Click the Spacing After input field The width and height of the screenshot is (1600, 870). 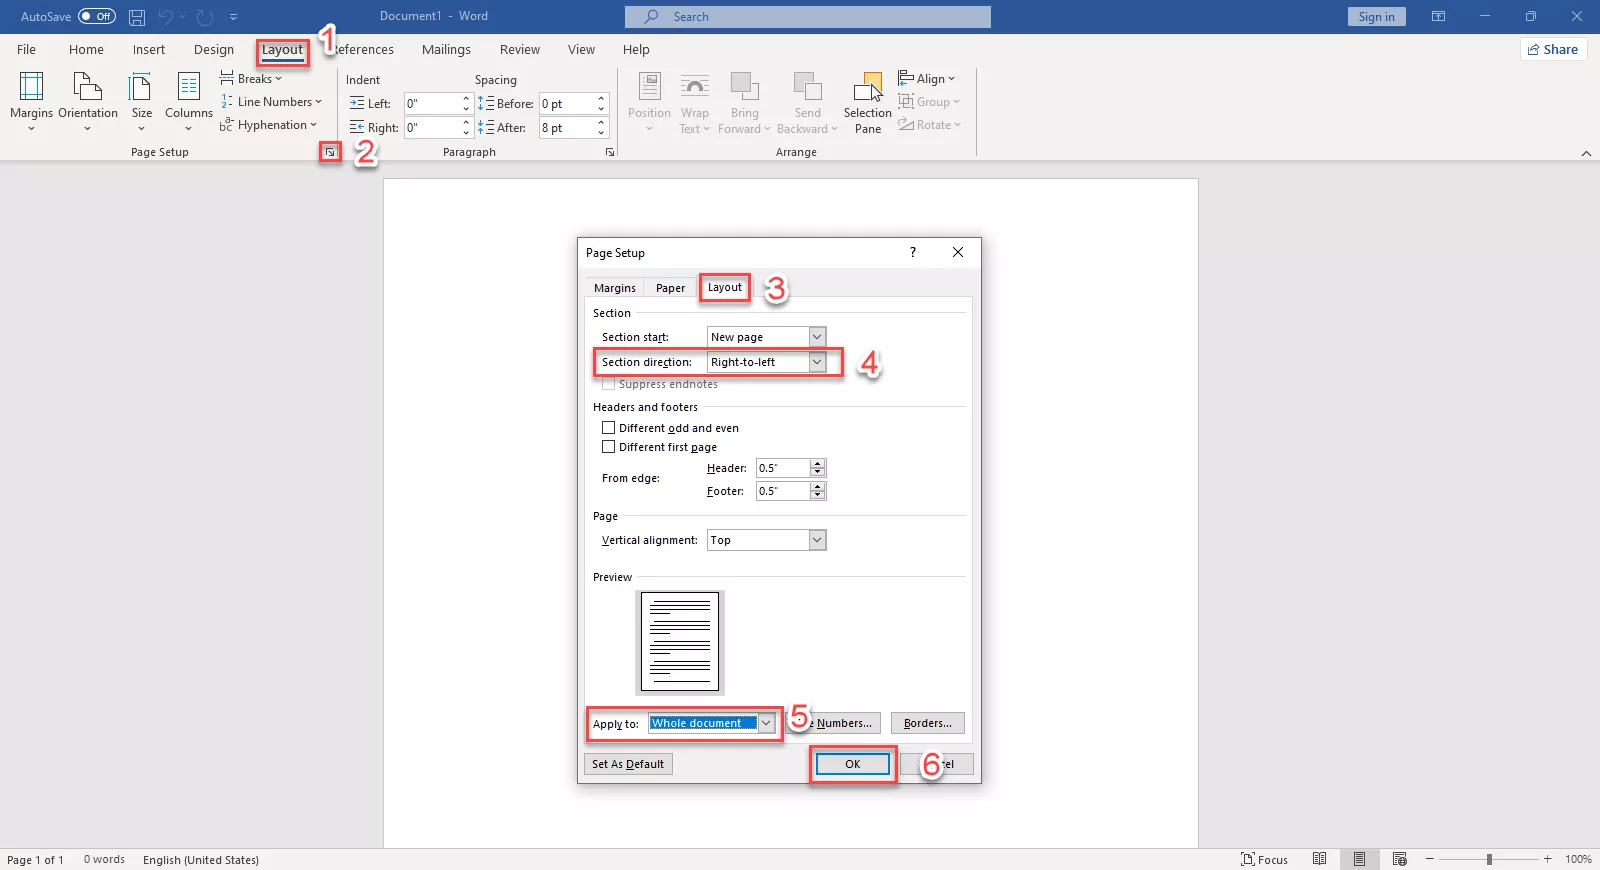click(567, 128)
